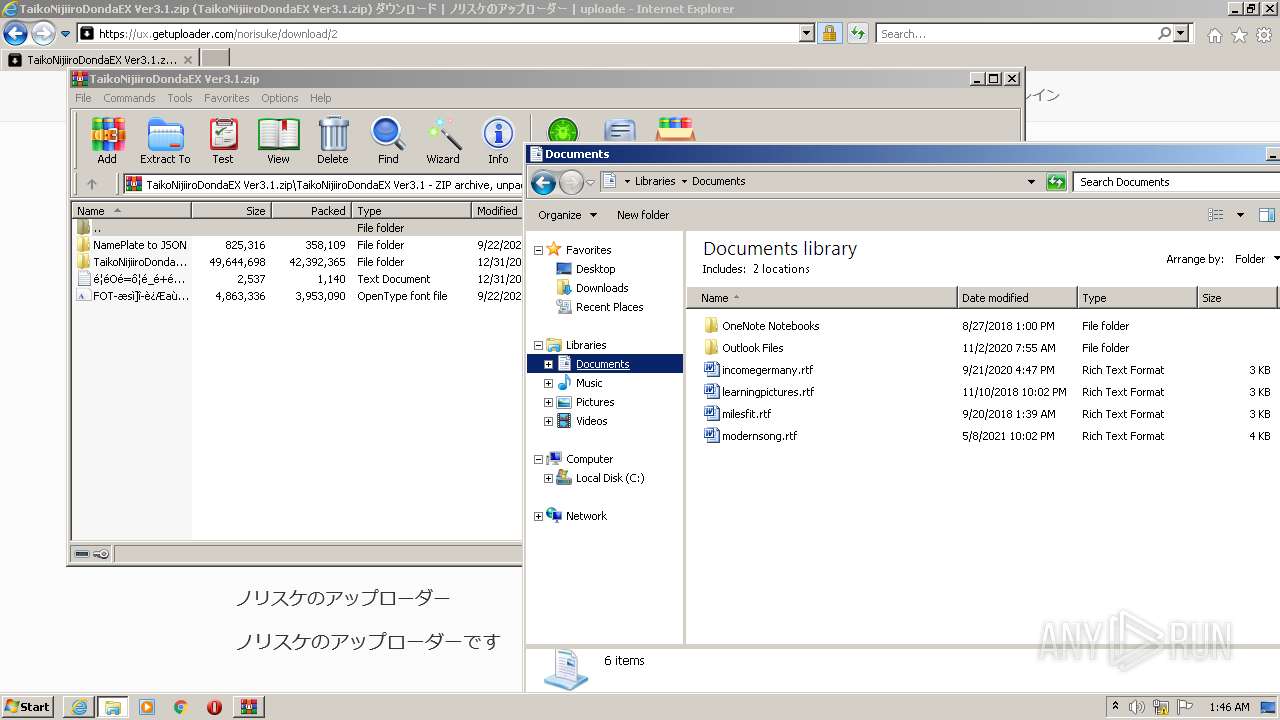Click the Info icon in WinRAR toolbar

(498, 141)
